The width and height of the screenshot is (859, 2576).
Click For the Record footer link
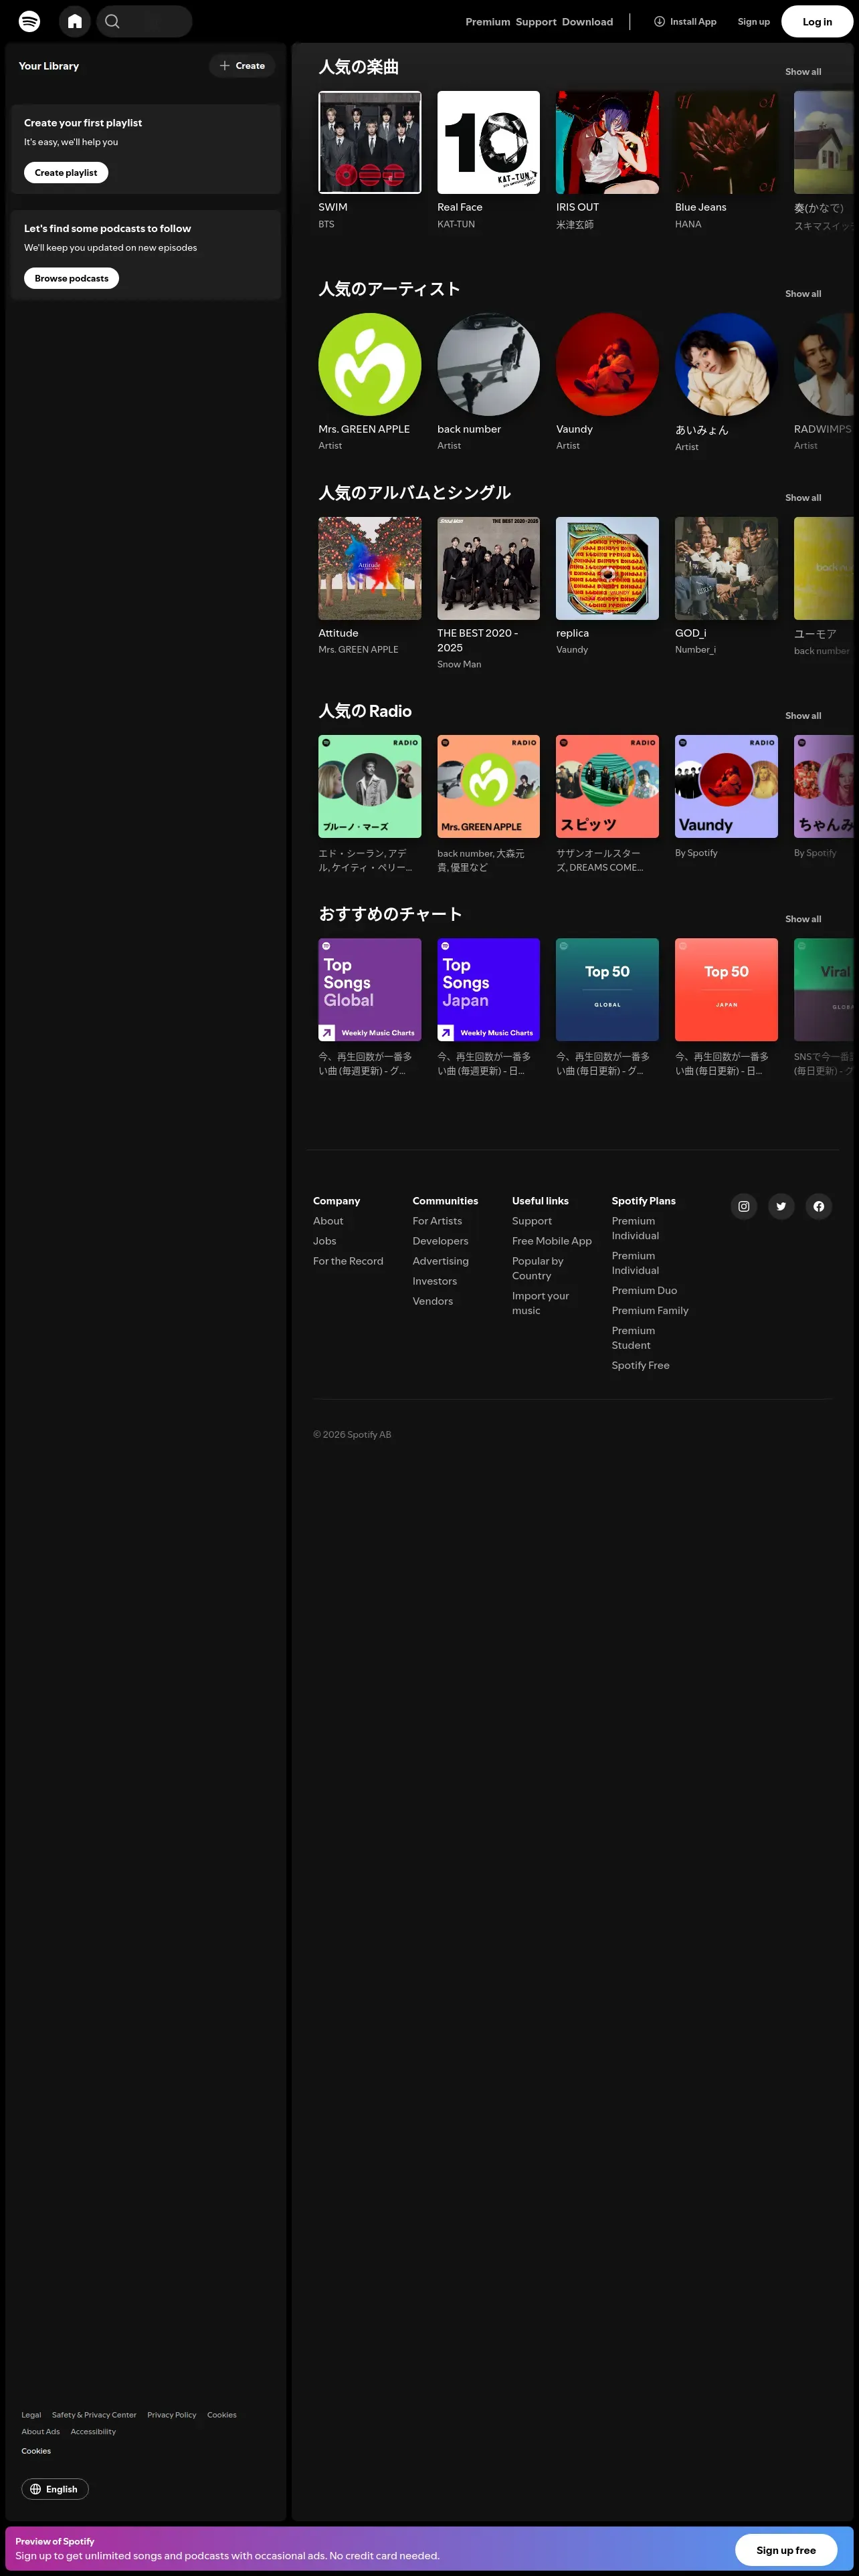click(348, 1261)
